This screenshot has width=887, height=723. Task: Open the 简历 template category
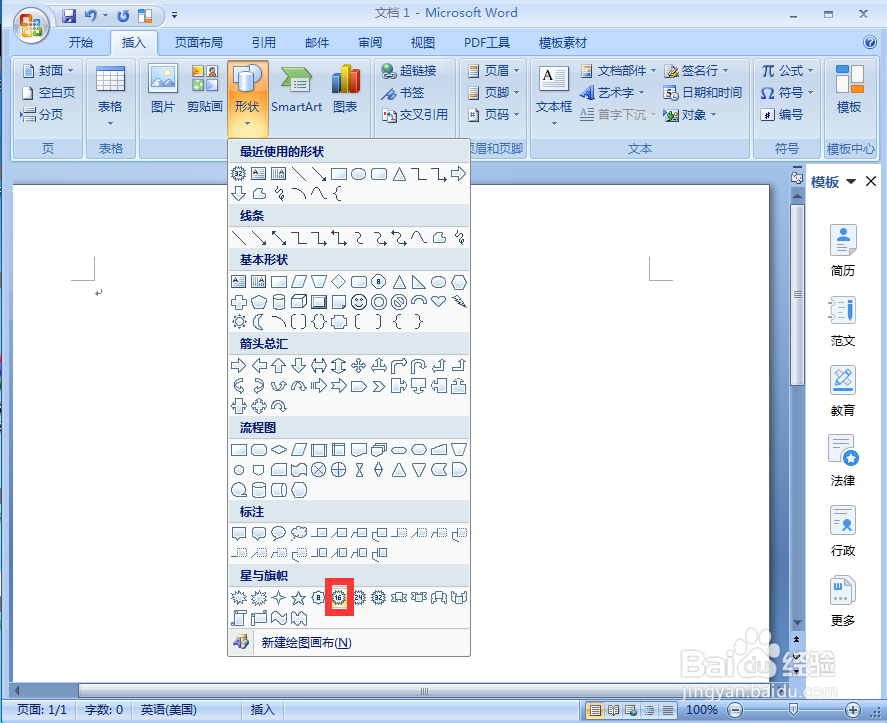(x=843, y=251)
